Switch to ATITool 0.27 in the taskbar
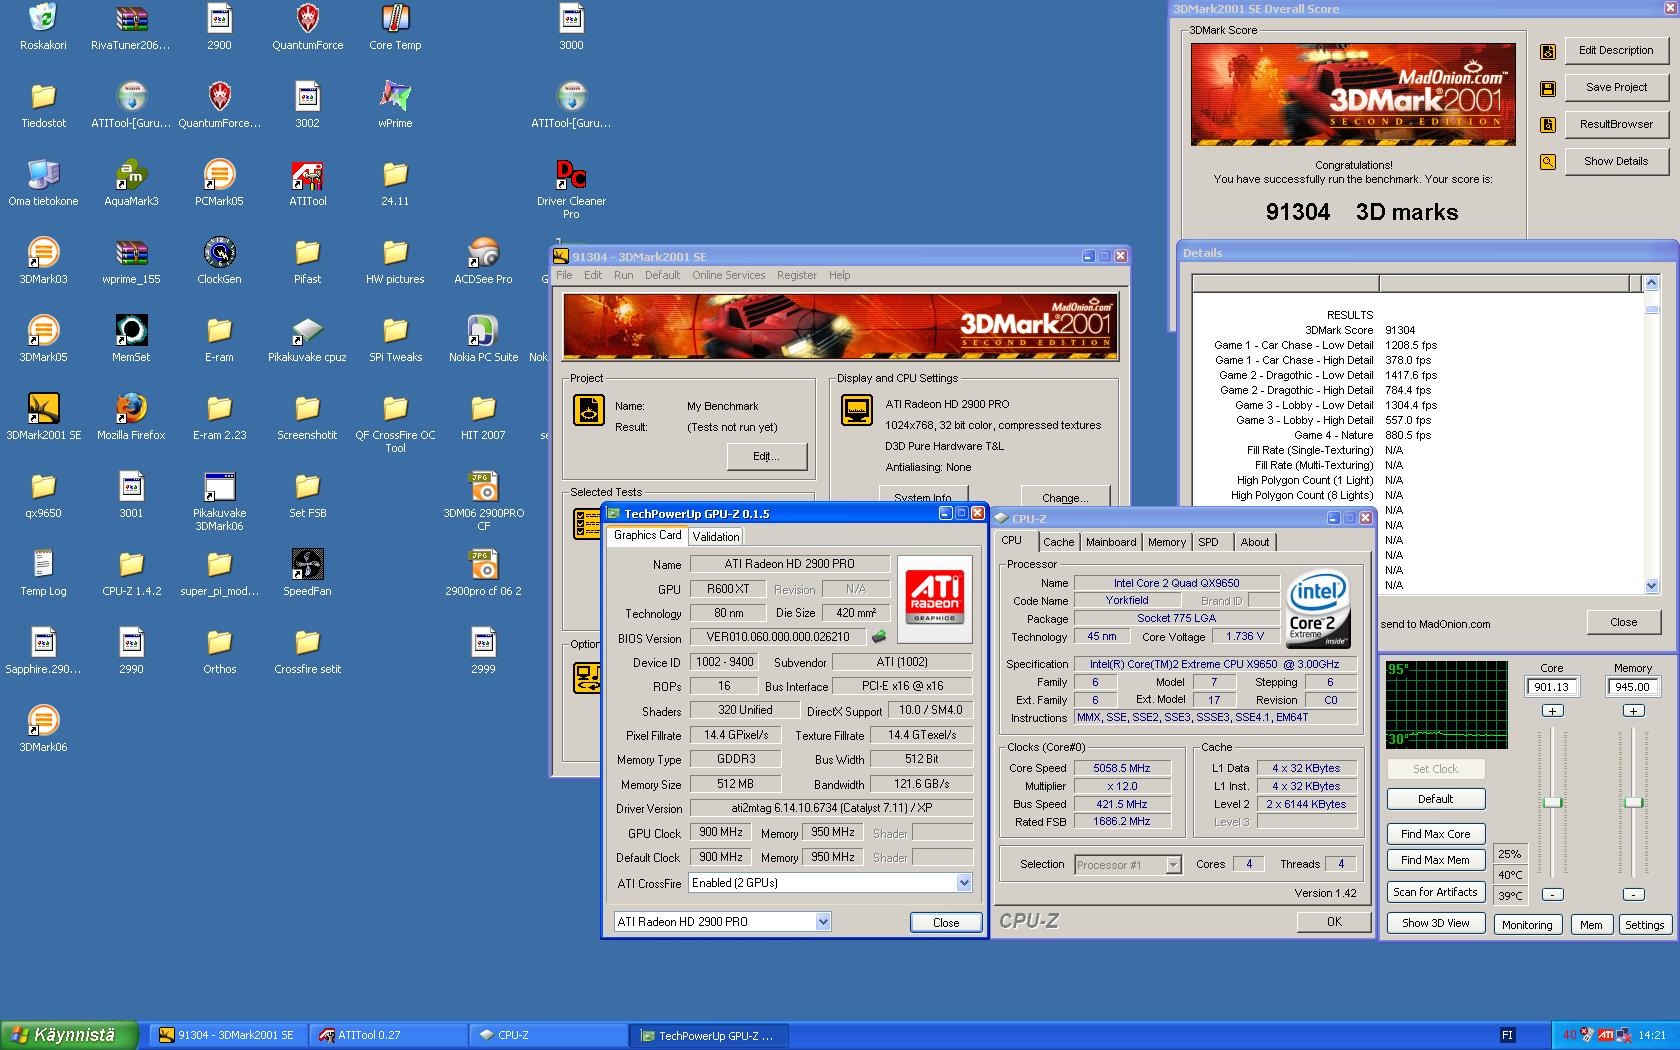The image size is (1680, 1050). click(390, 1036)
